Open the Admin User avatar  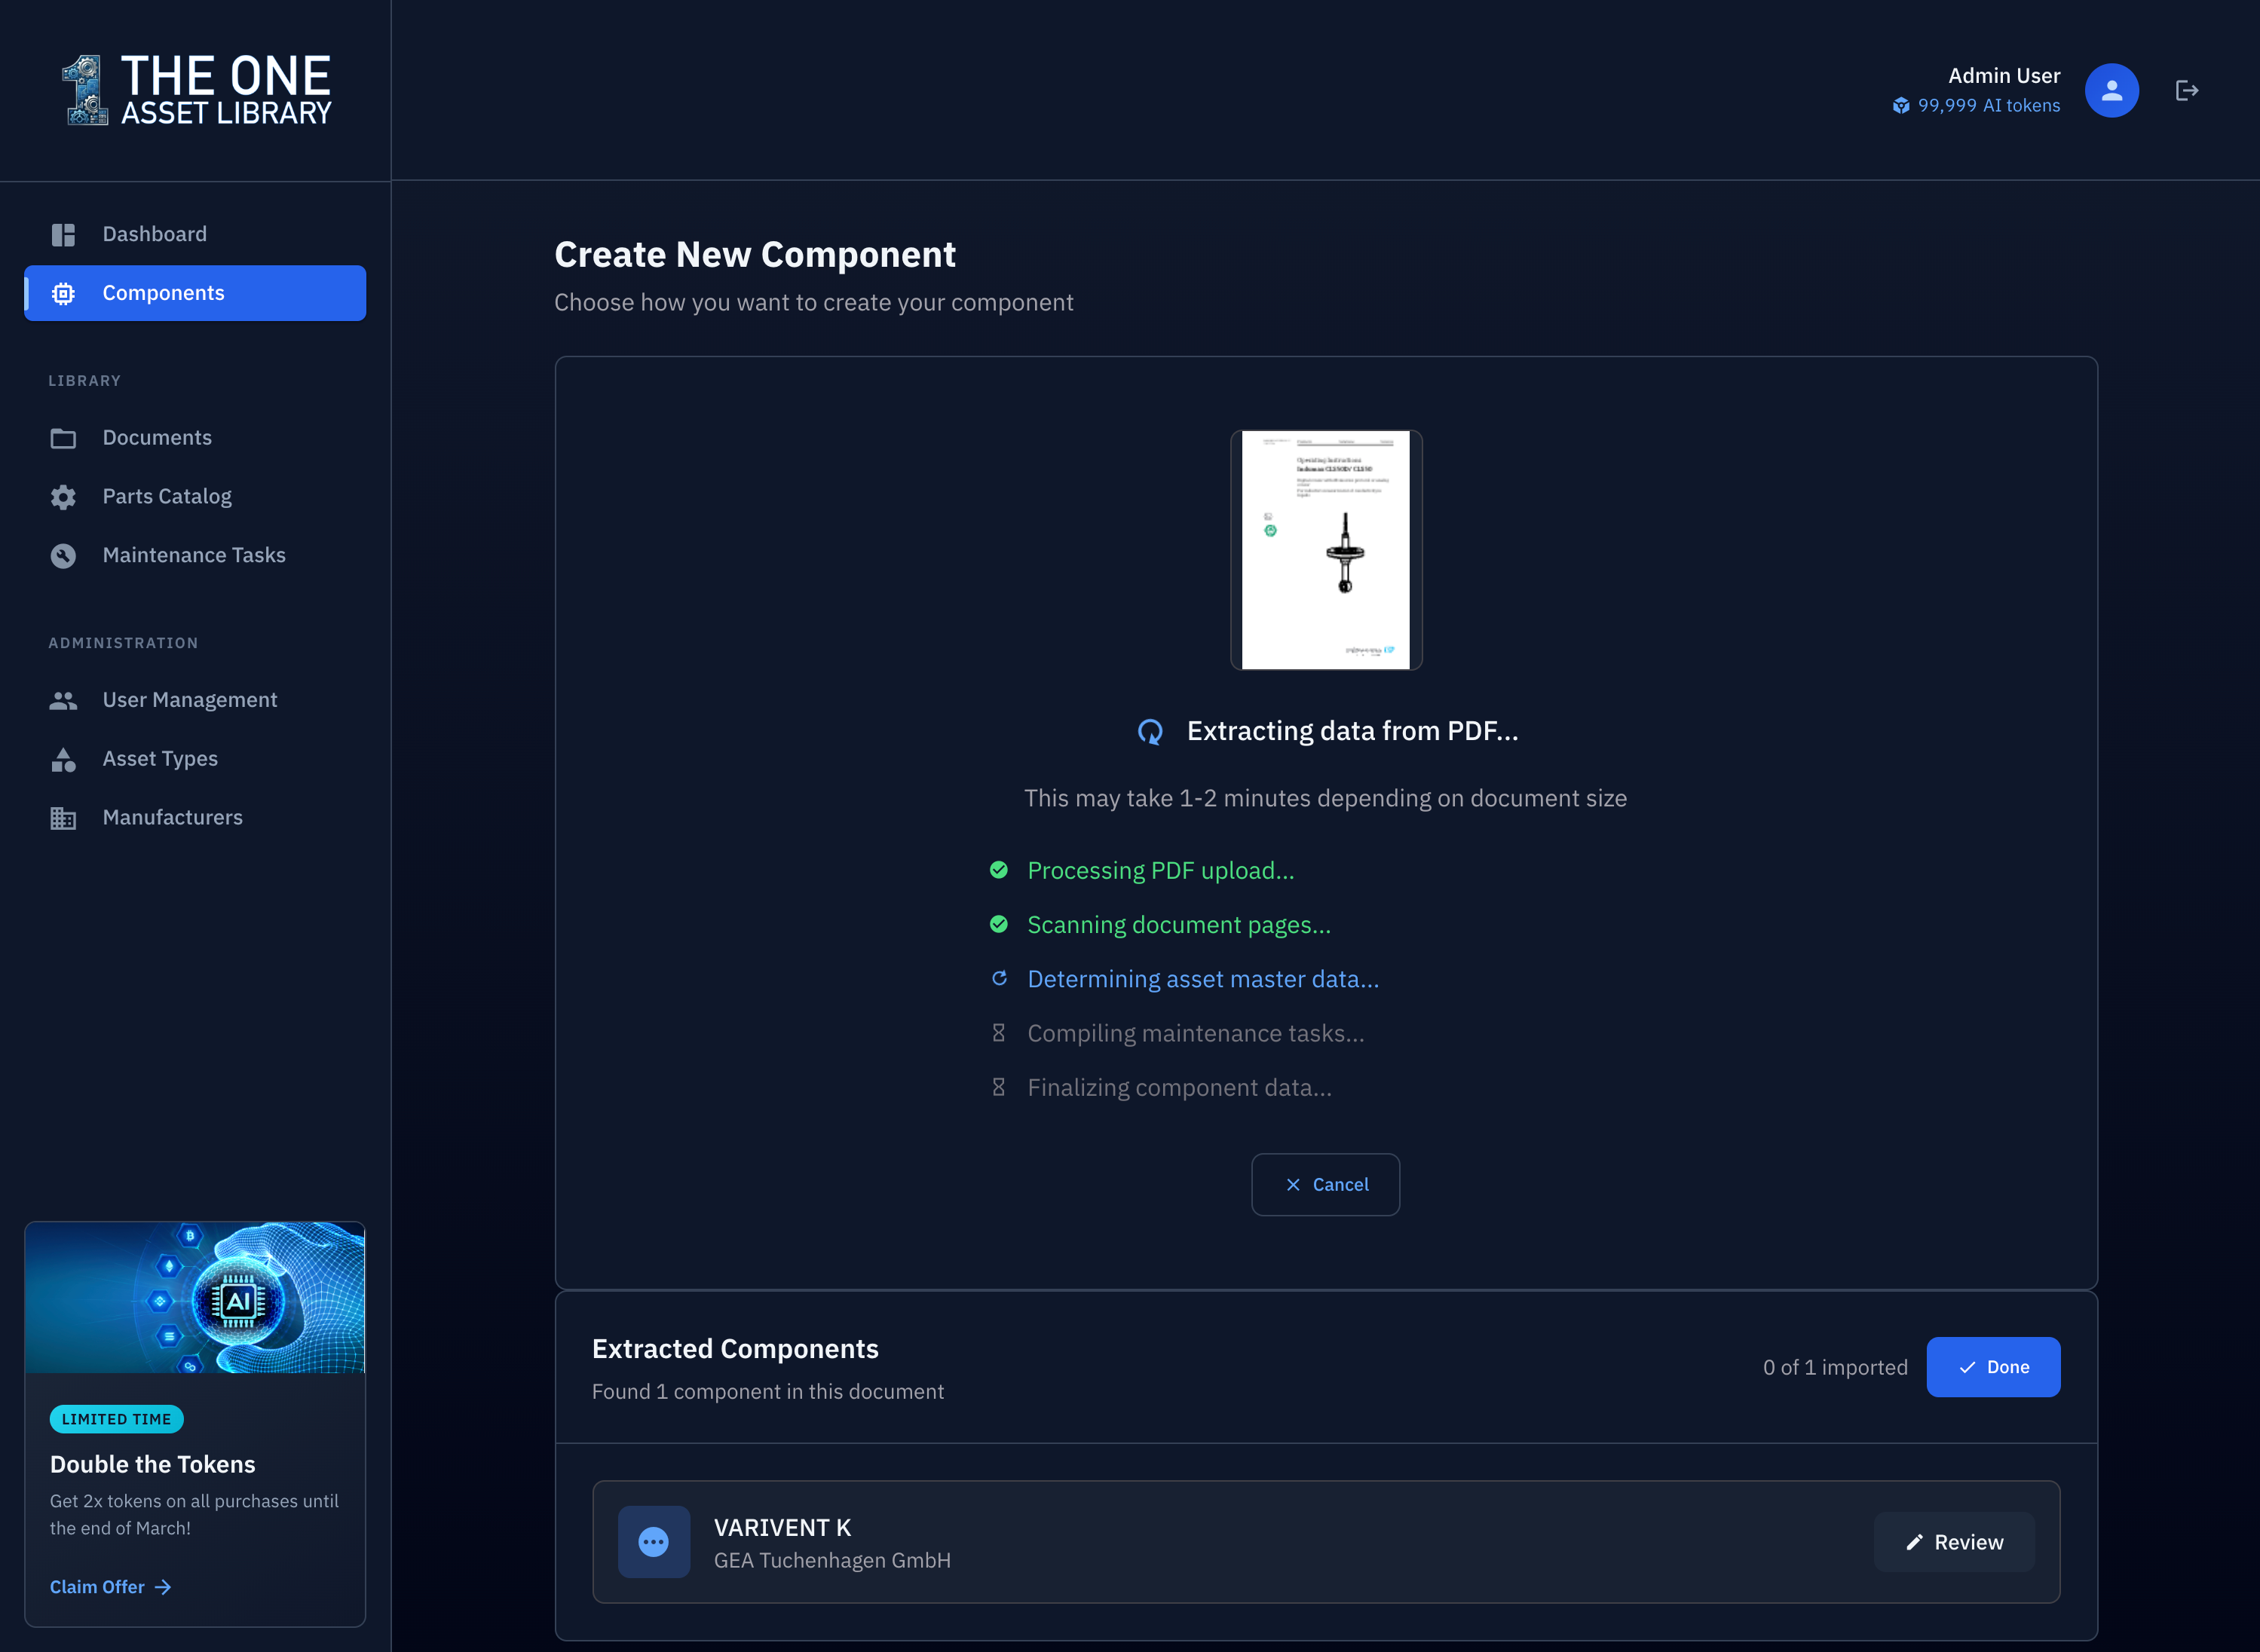point(2111,90)
